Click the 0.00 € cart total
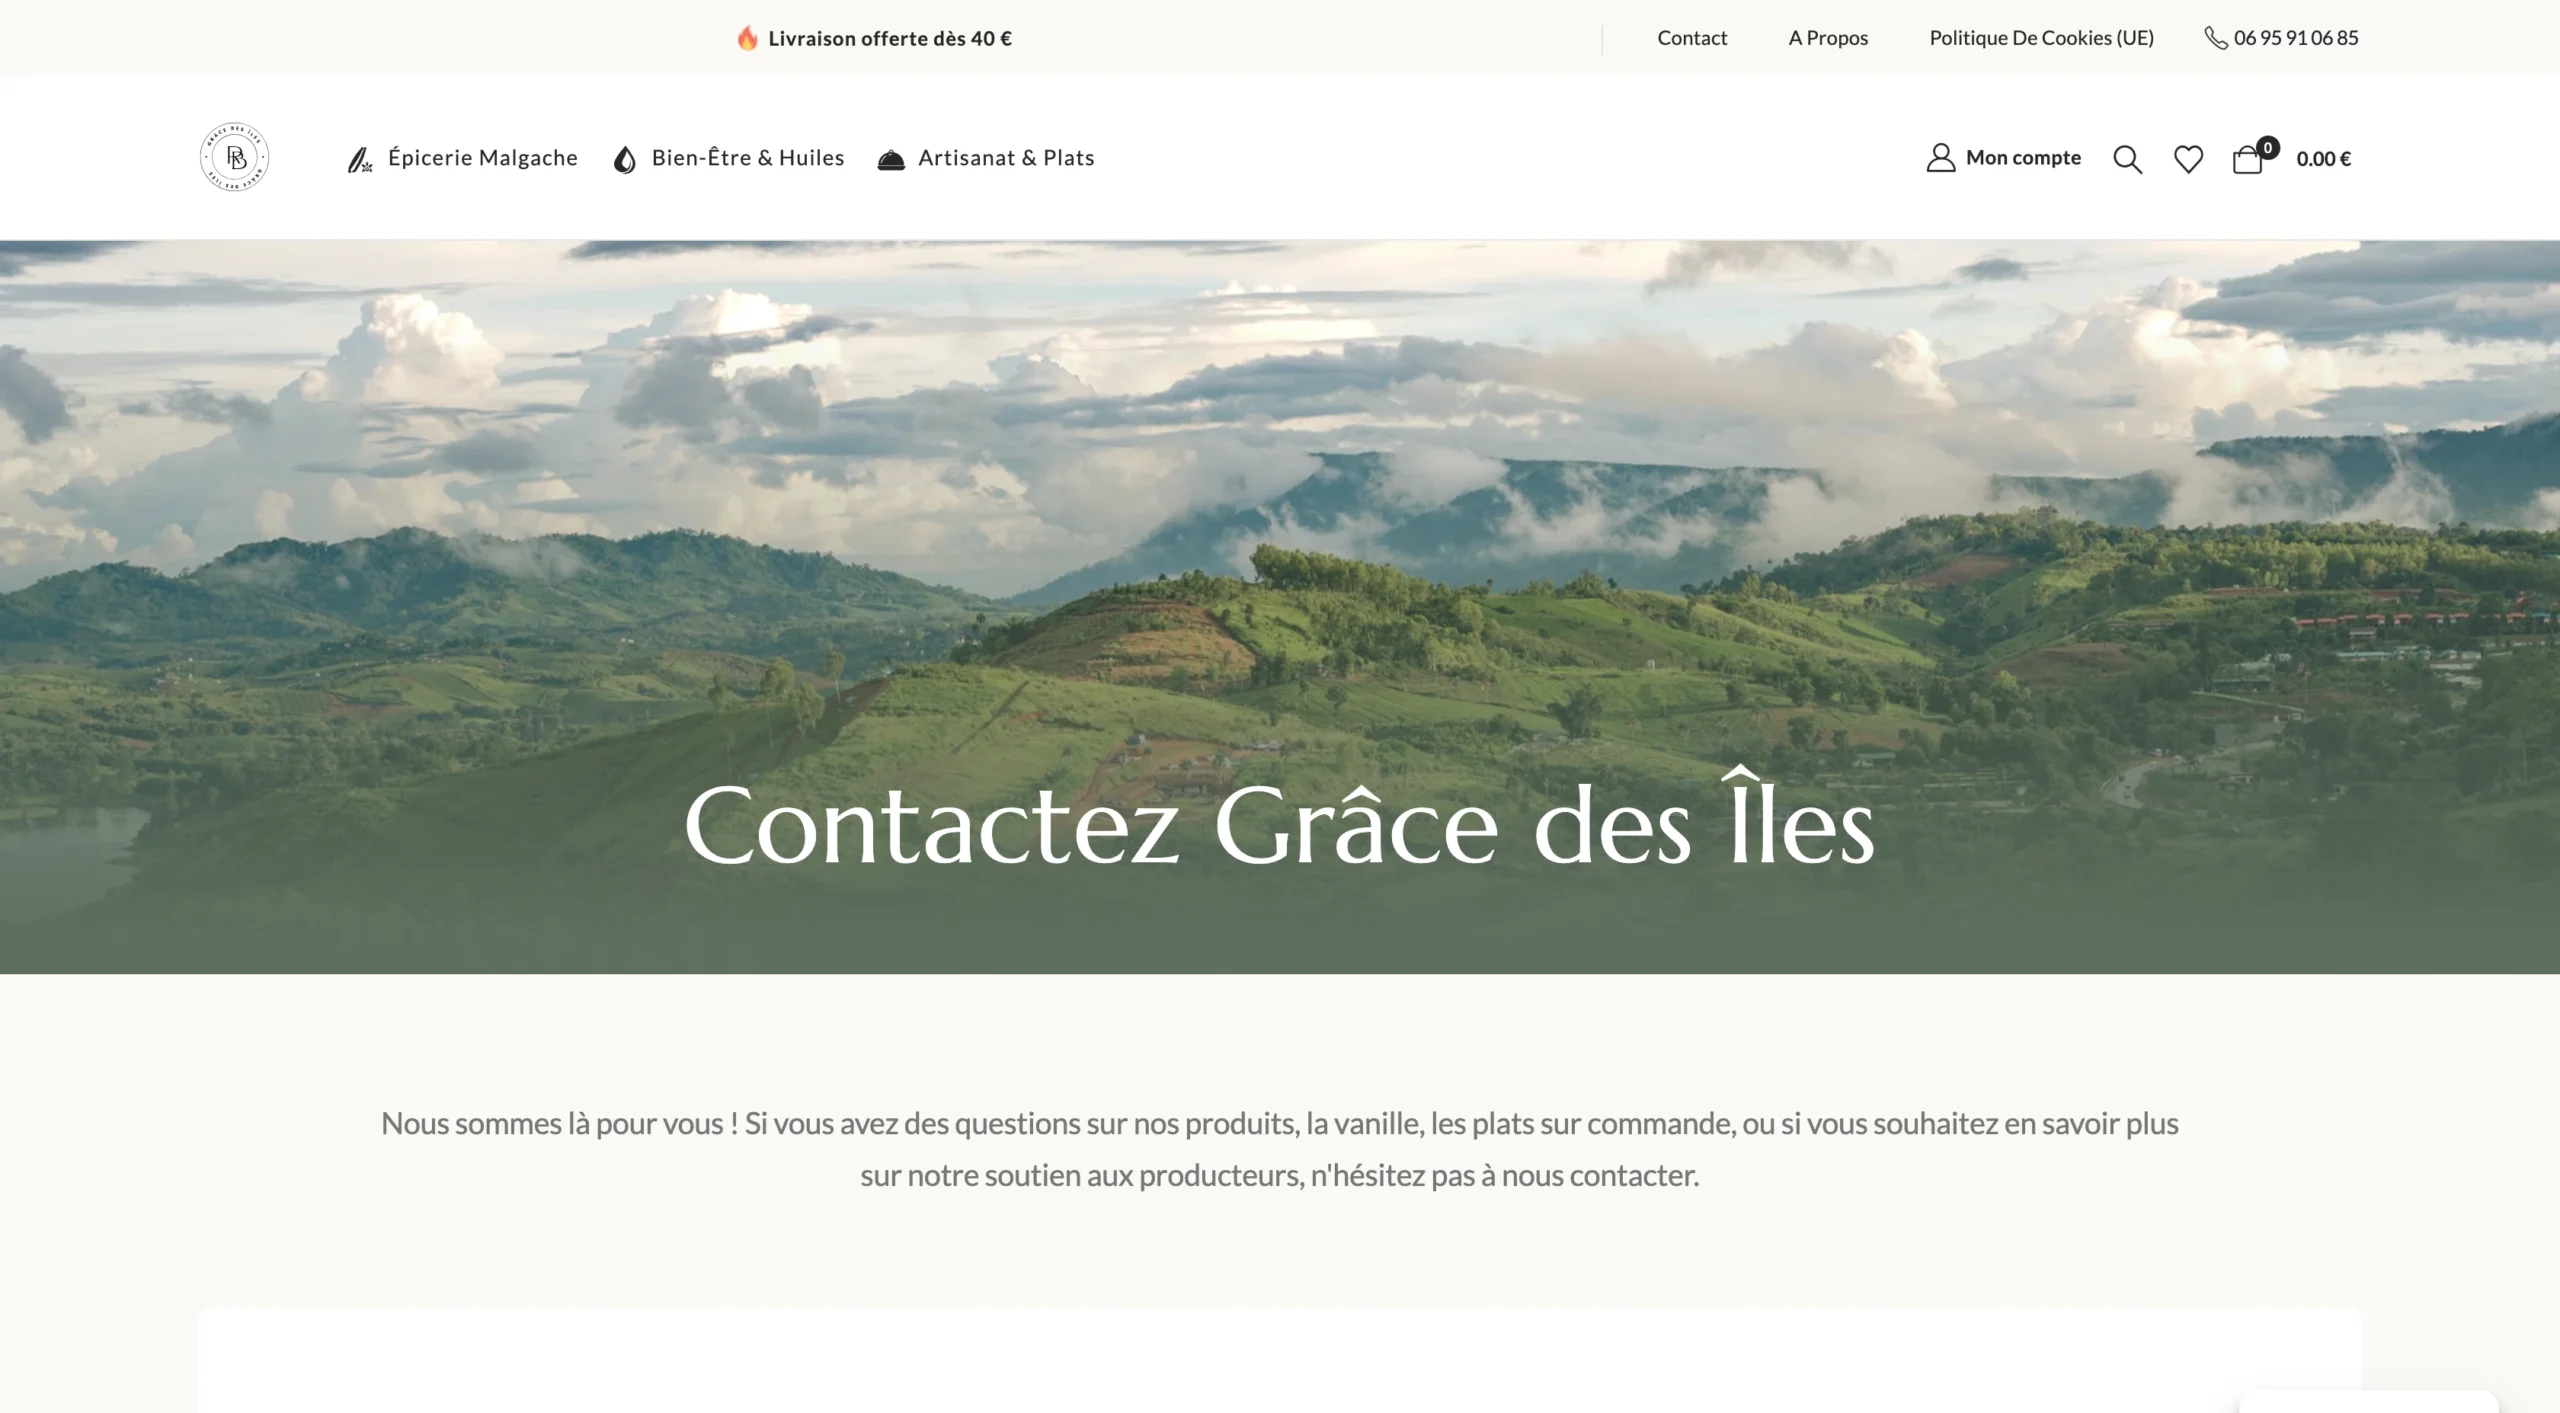 pos(2323,159)
